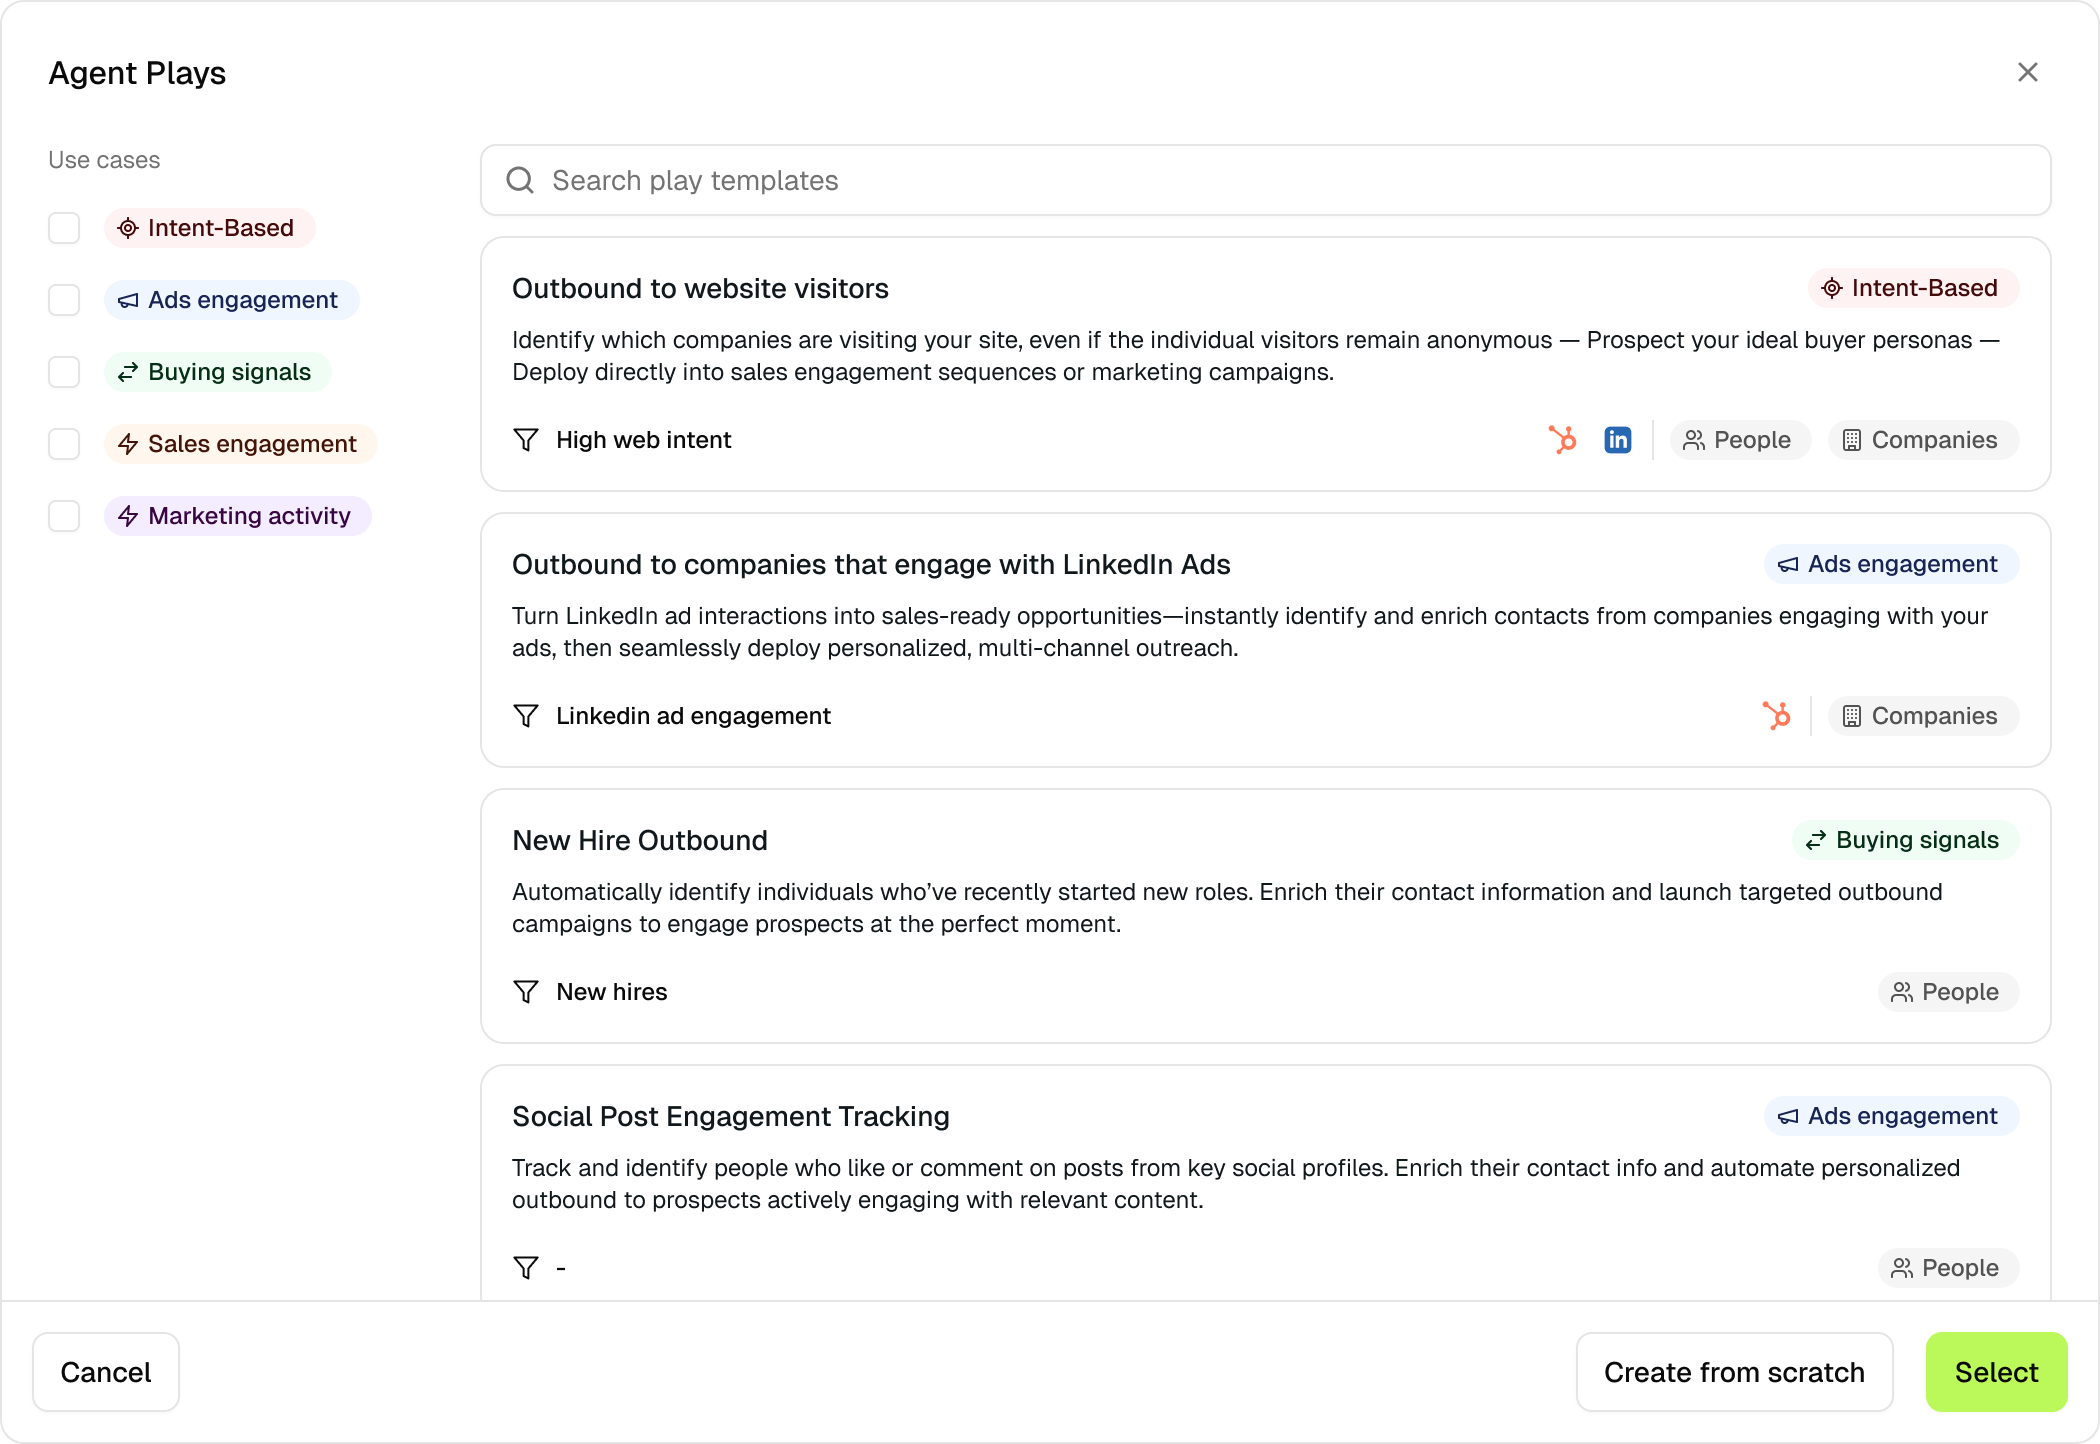The width and height of the screenshot is (2100, 1444).
Task: Click the Cancel button
Action: click(x=106, y=1372)
